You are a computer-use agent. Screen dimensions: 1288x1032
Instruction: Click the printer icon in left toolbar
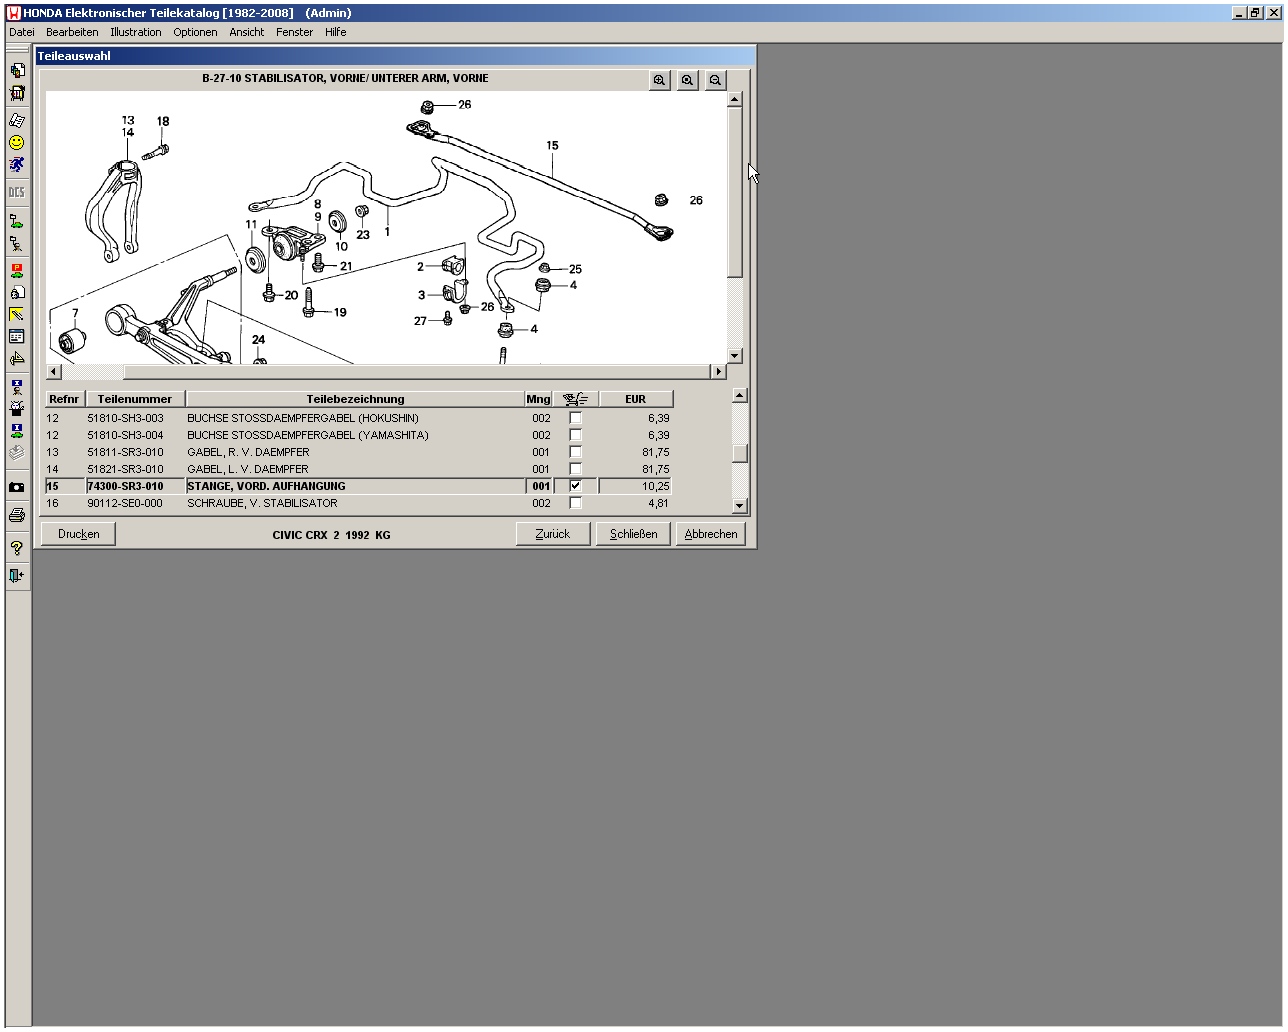tap(17, 516)
